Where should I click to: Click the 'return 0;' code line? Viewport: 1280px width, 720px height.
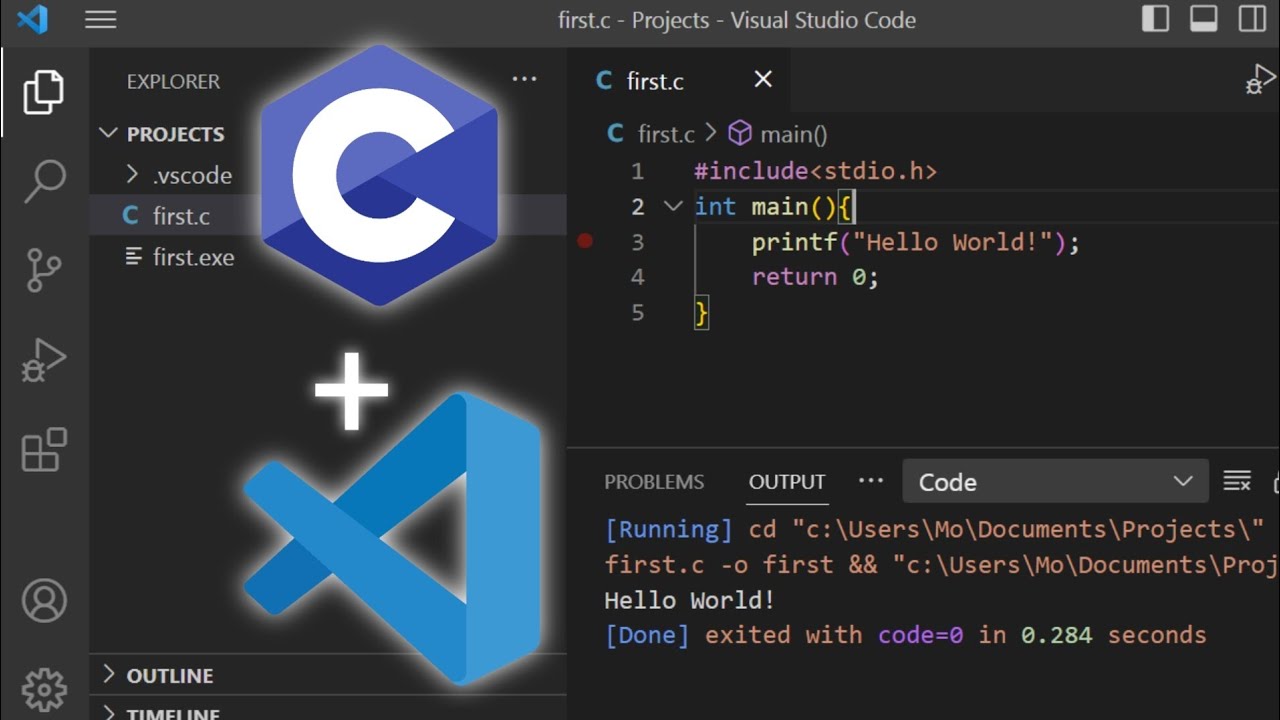pos(815,277)
